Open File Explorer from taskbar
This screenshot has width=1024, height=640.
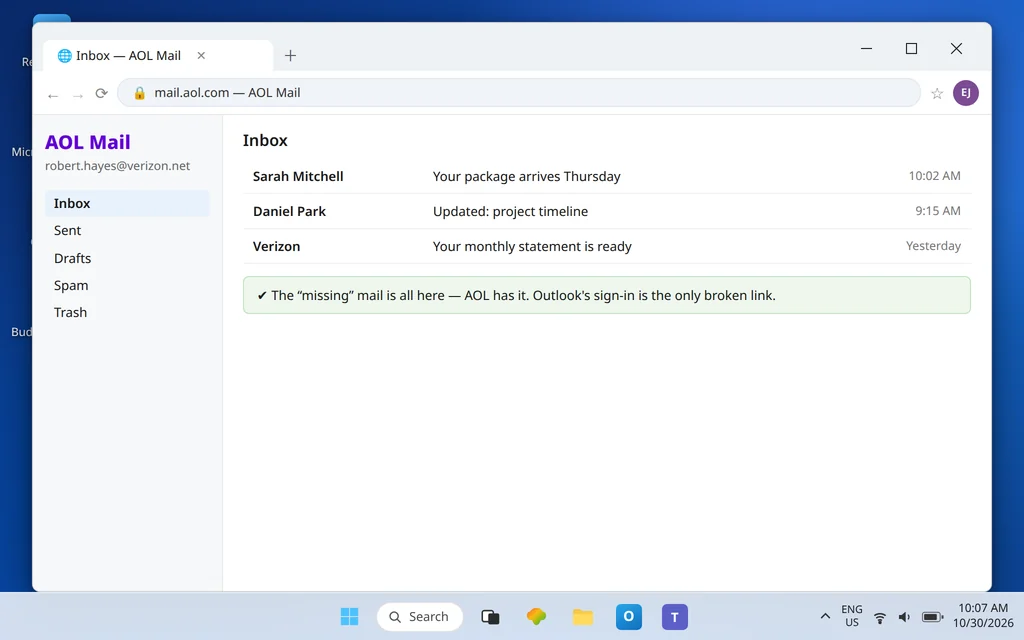pyautogui.click(x=583, y=616)
